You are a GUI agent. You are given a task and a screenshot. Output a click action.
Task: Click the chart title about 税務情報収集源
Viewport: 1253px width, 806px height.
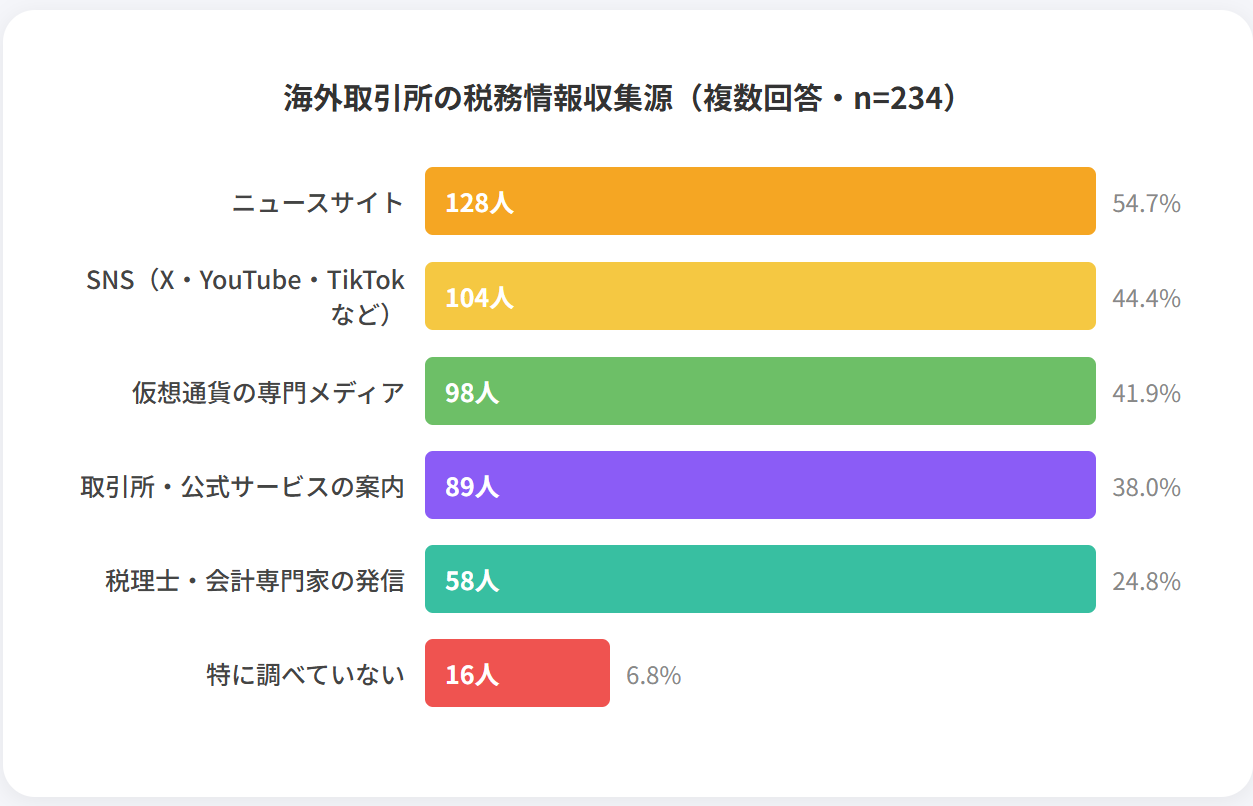point(626,100)
